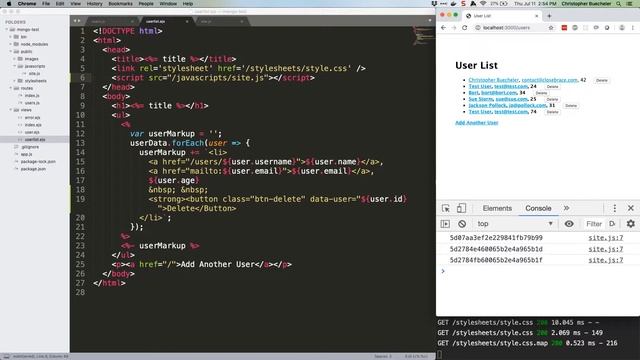The width and height of the screenshot is (640, 360).
Task: Open site.js:7 link for 5d07aa3ef2e229841fb79b99
Action: pyautogui.click(x=606, y=238)
